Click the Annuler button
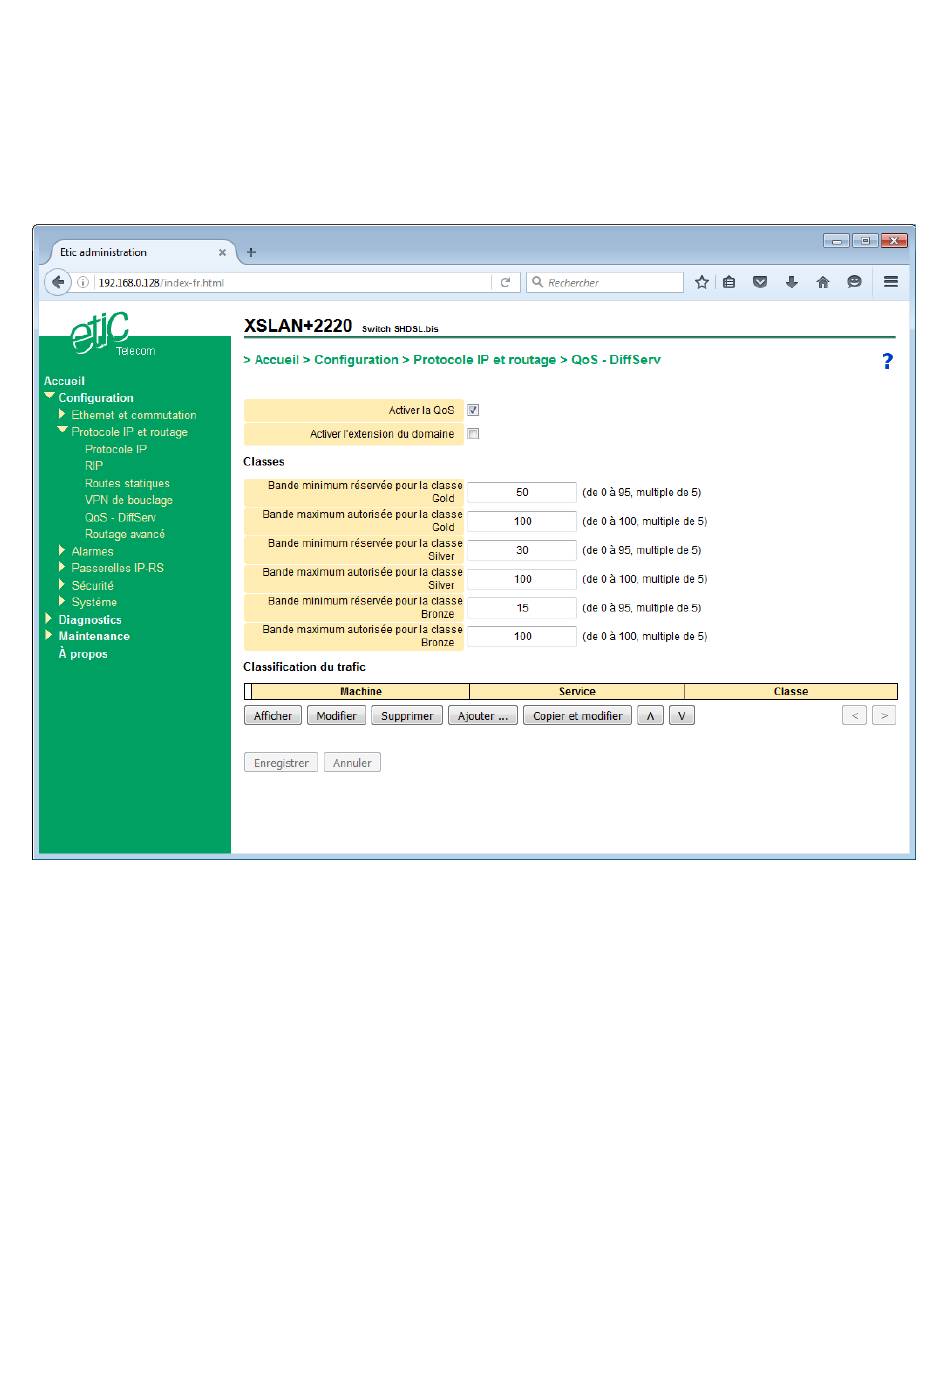 click(352, 763)
